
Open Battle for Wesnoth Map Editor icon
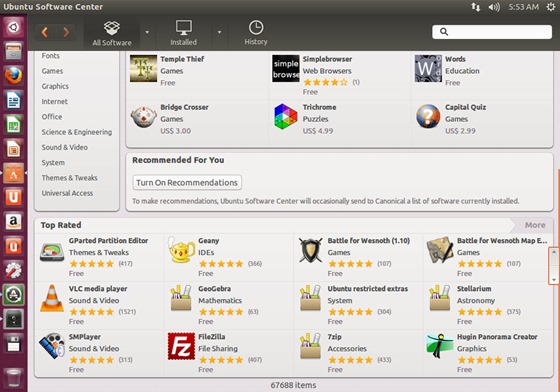click(x=440, y=250)
